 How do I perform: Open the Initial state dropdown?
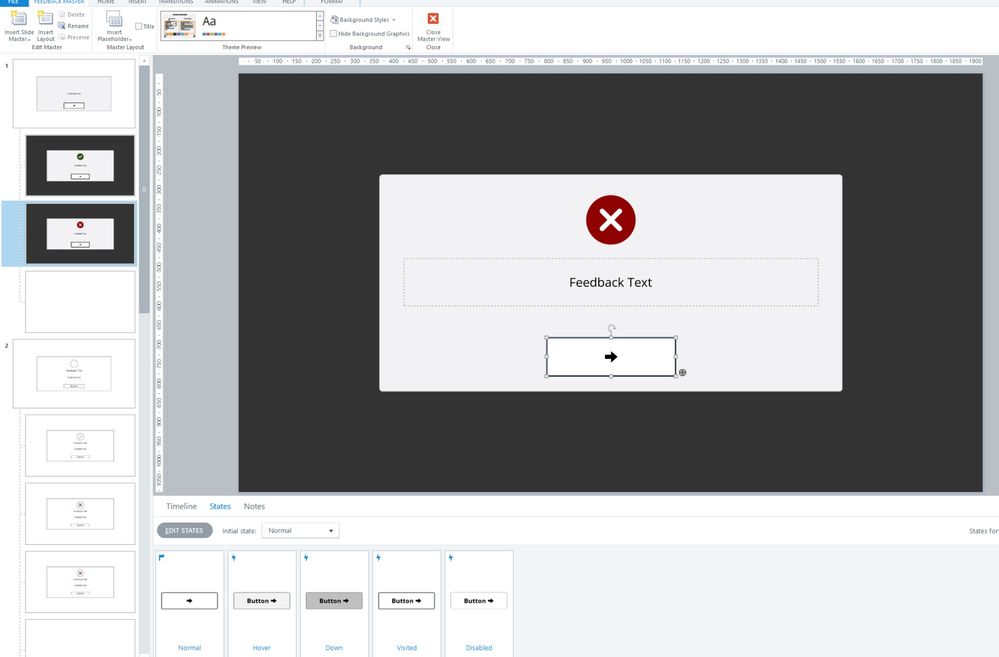click(300, 530)
